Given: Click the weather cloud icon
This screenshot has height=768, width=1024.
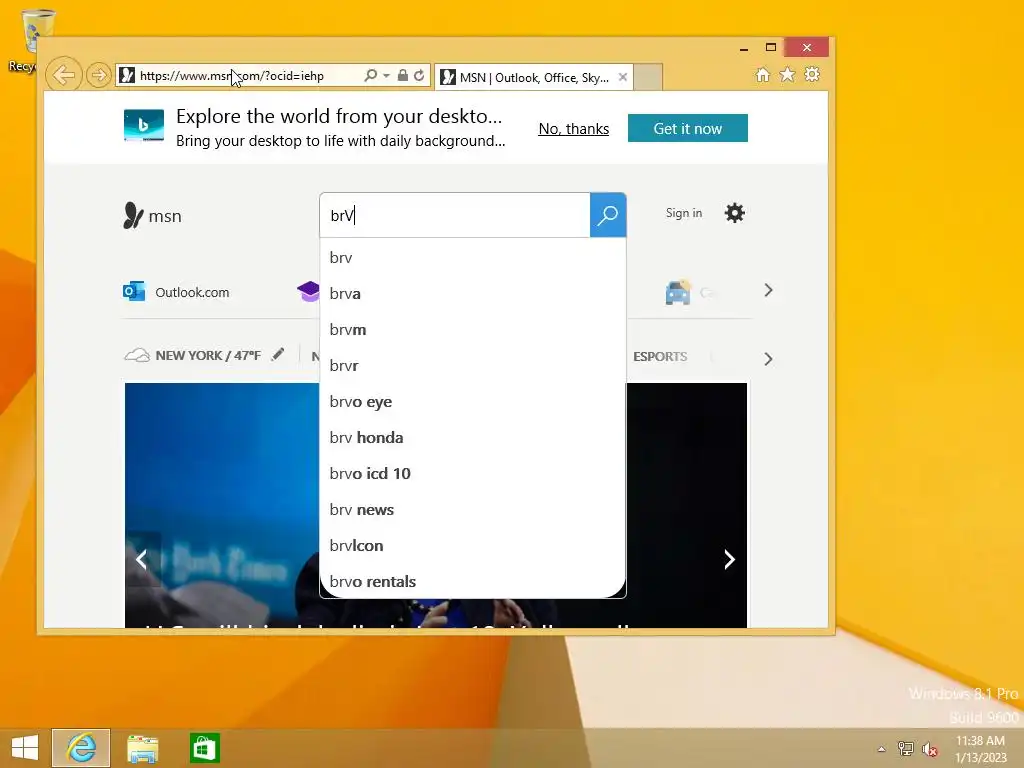Looking at the screenshot, I should pyautogui.click(x=137, y=355).
